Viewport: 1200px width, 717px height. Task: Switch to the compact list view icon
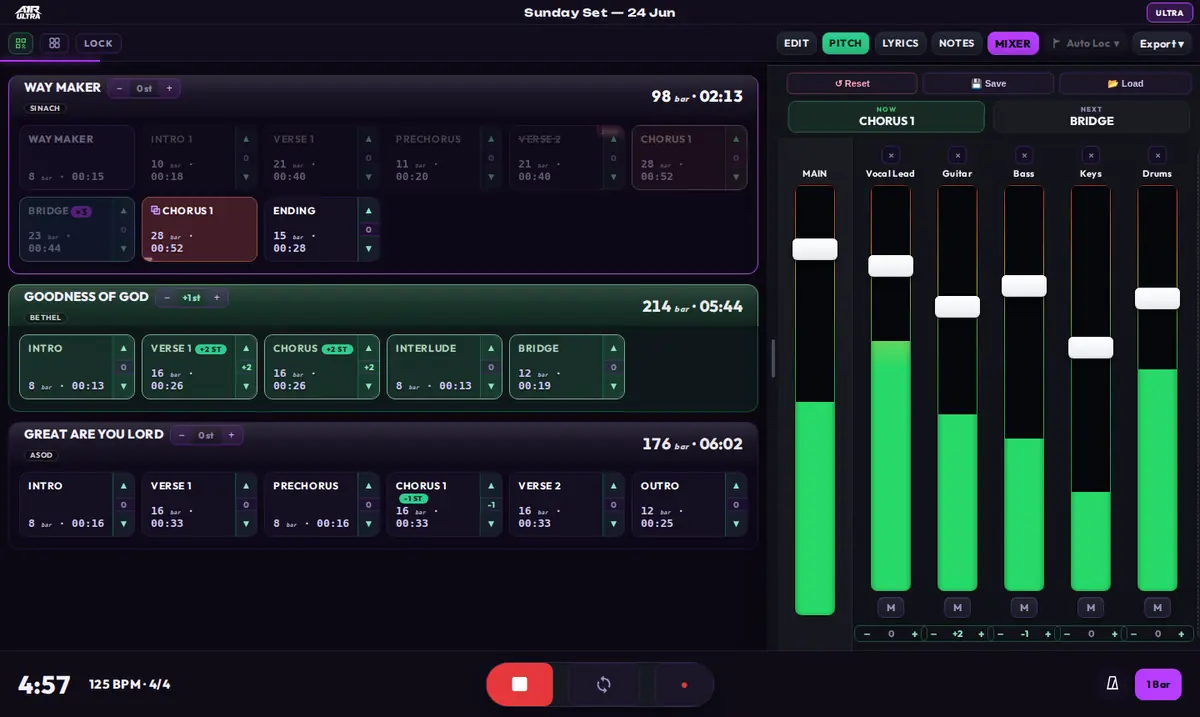(21, 43)
